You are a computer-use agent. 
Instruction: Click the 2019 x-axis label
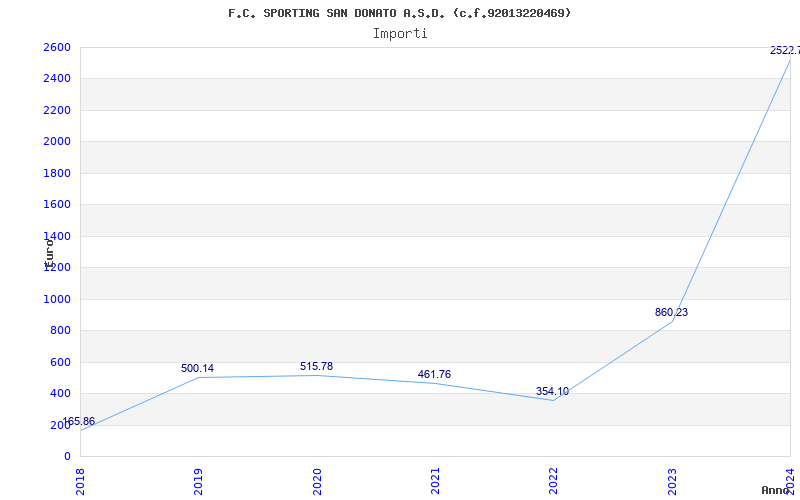(198, 482)
